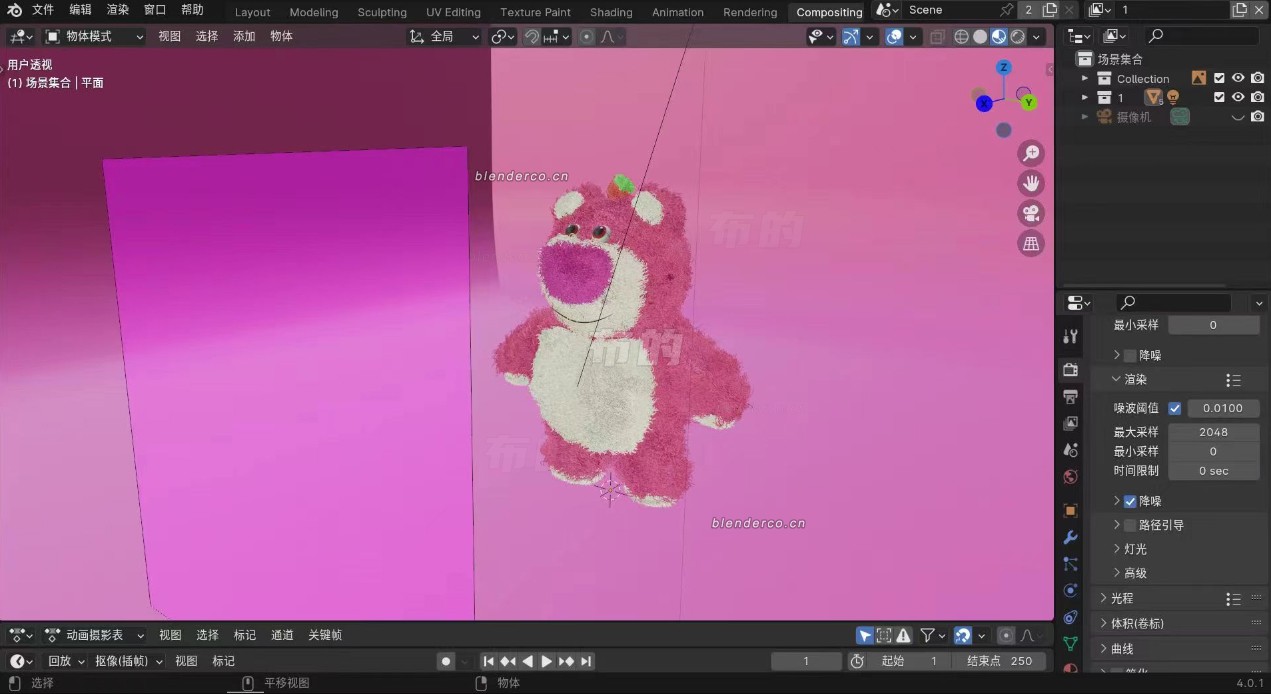This screenshot has height=694, width=1271.
Task: Switch to the UV Editing workspace tab
Action: (453, 12)
